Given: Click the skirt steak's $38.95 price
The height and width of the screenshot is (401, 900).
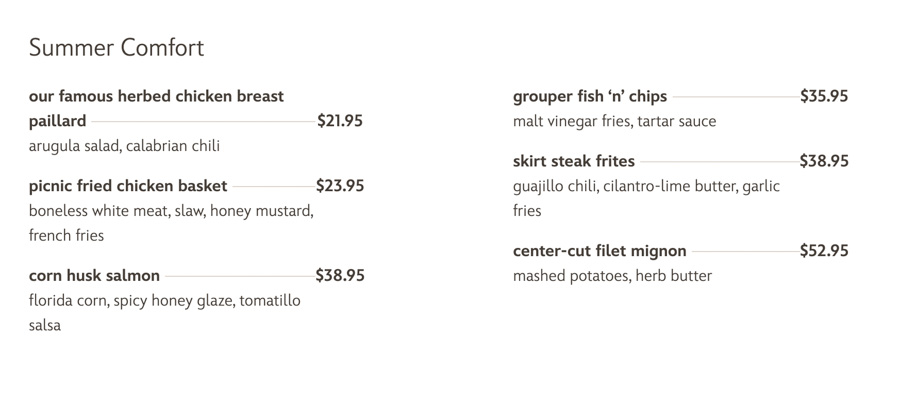Looking at the screenshot, I should (824, 161).
